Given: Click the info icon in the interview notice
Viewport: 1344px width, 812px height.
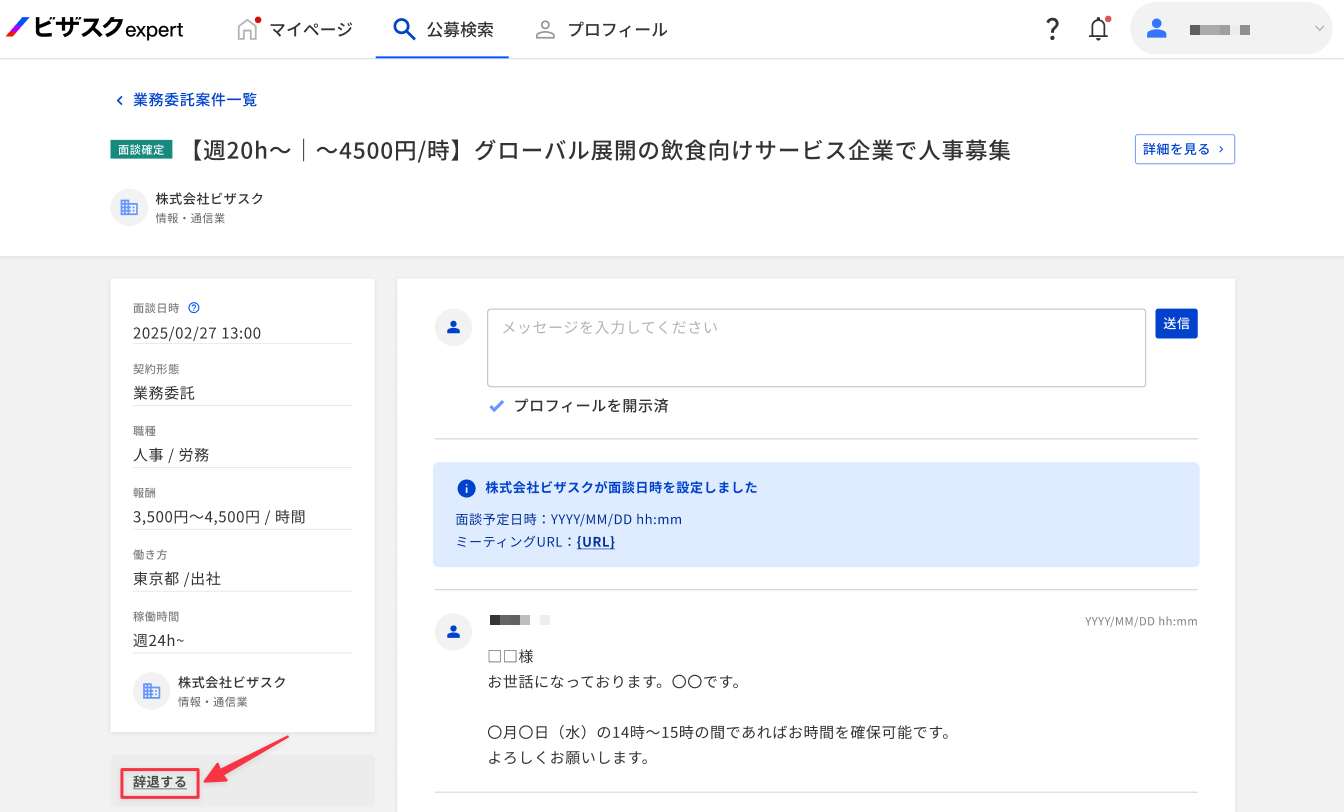Looking at the screenshot, I should 466,488.
